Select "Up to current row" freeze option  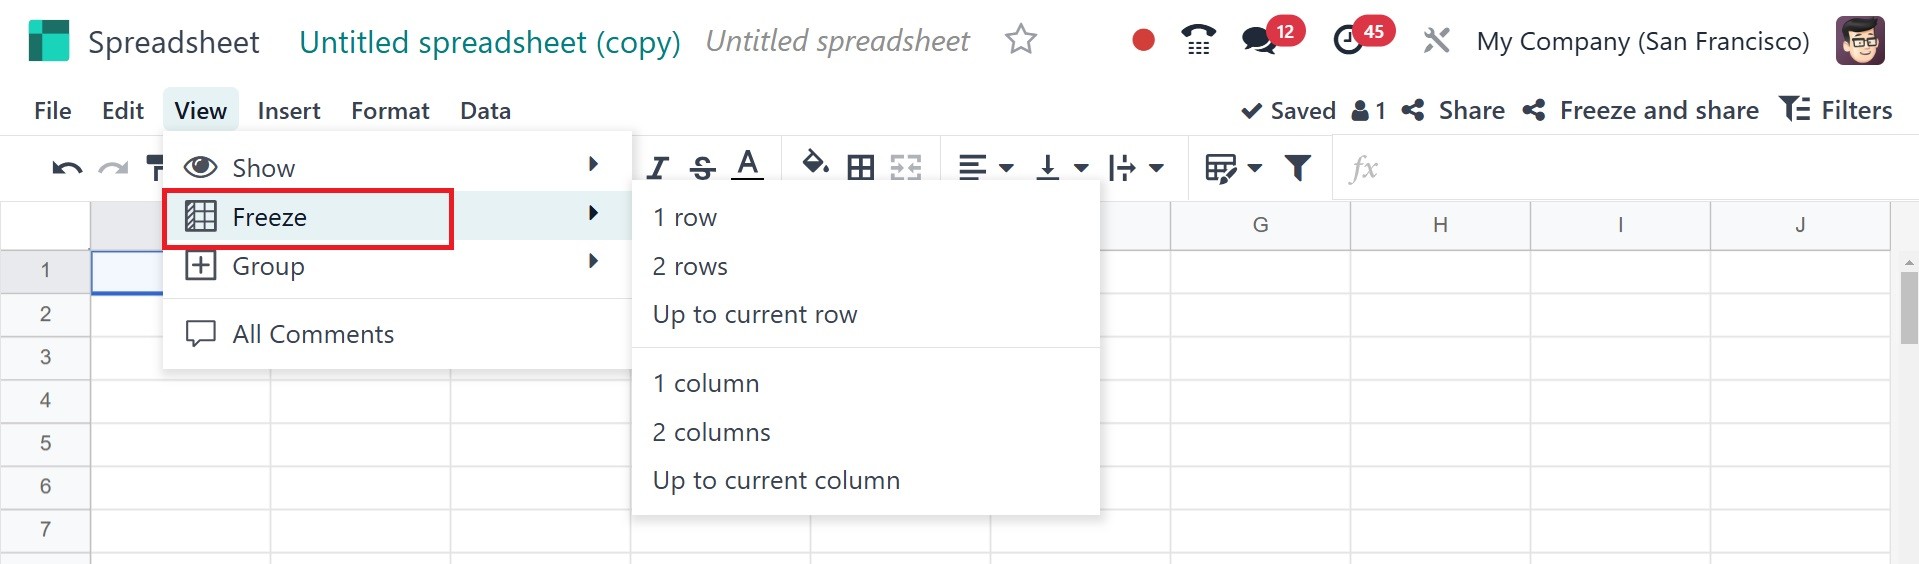tap(755, 314)
